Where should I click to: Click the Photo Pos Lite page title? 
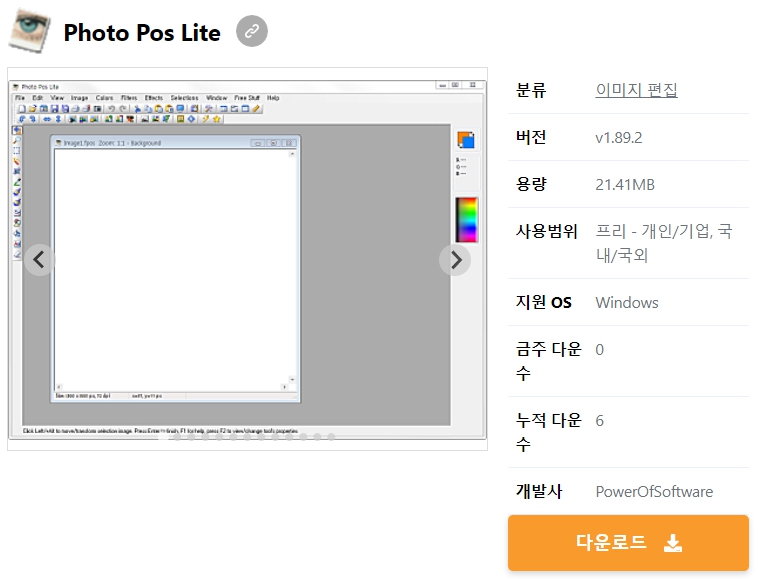142,32
